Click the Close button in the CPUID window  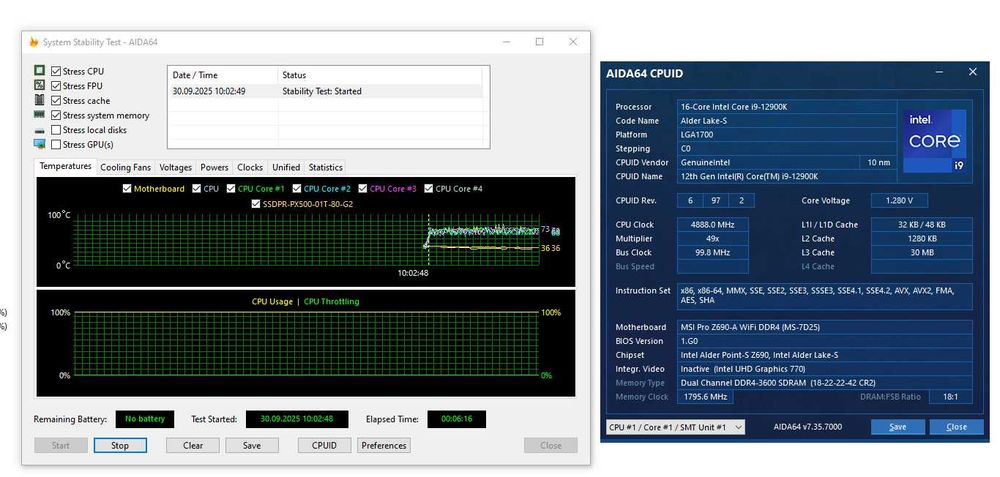pos(956,427)
